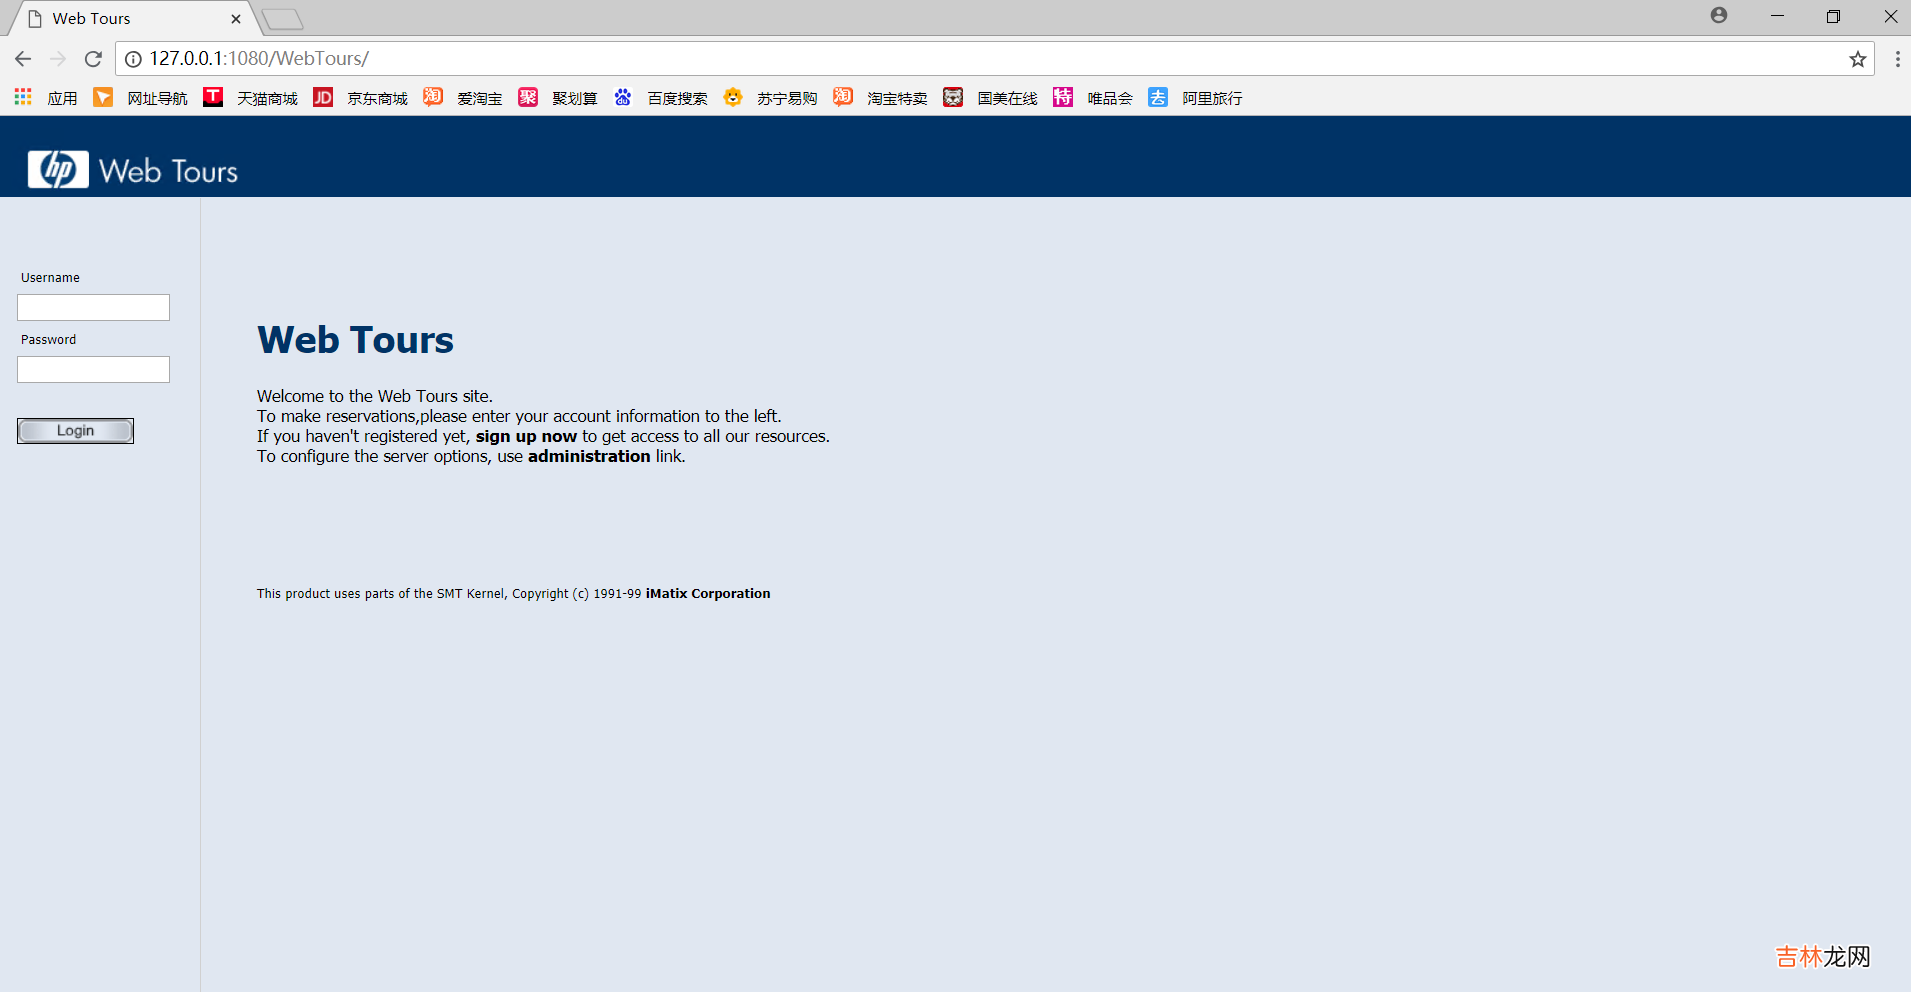The image size is (1911, 992).
Task: Focus the Password input field
Action: coord(93,370)
